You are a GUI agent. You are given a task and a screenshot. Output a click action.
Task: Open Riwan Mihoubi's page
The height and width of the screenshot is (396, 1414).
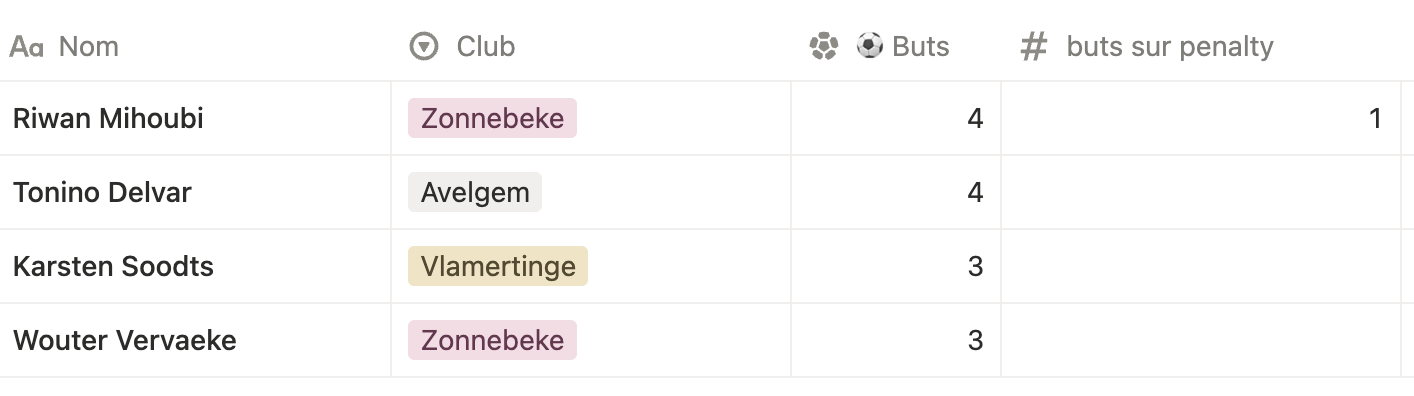[x=108, y=118]
